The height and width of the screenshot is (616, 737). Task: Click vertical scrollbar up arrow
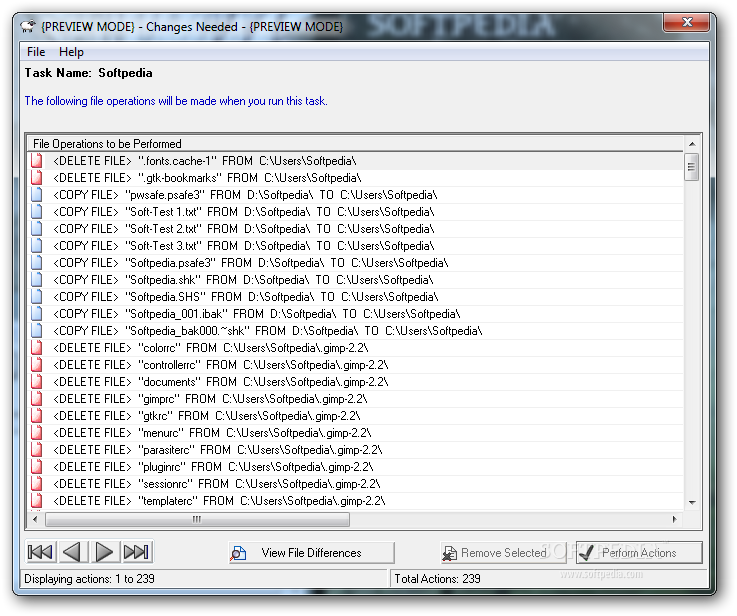[692, 144]
